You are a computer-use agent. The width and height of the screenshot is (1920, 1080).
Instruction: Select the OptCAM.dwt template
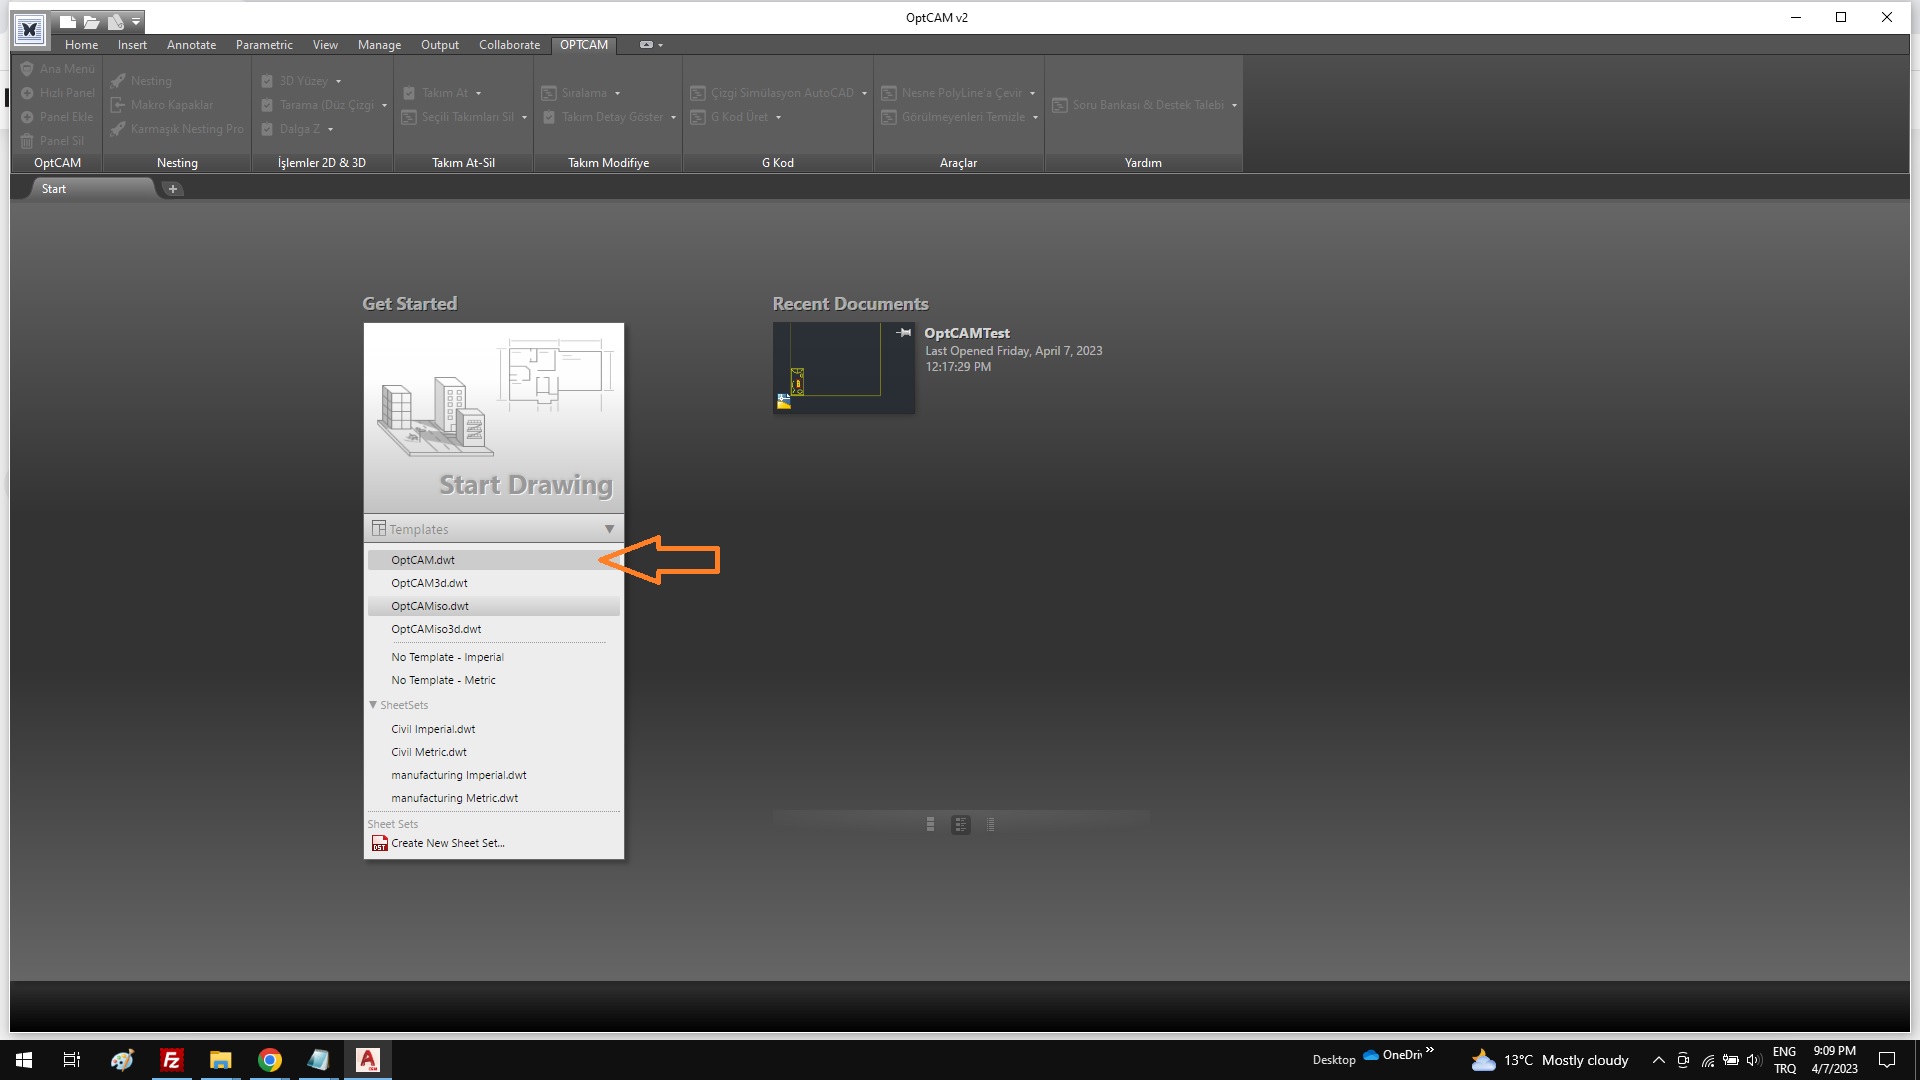[x=423, y=560]
